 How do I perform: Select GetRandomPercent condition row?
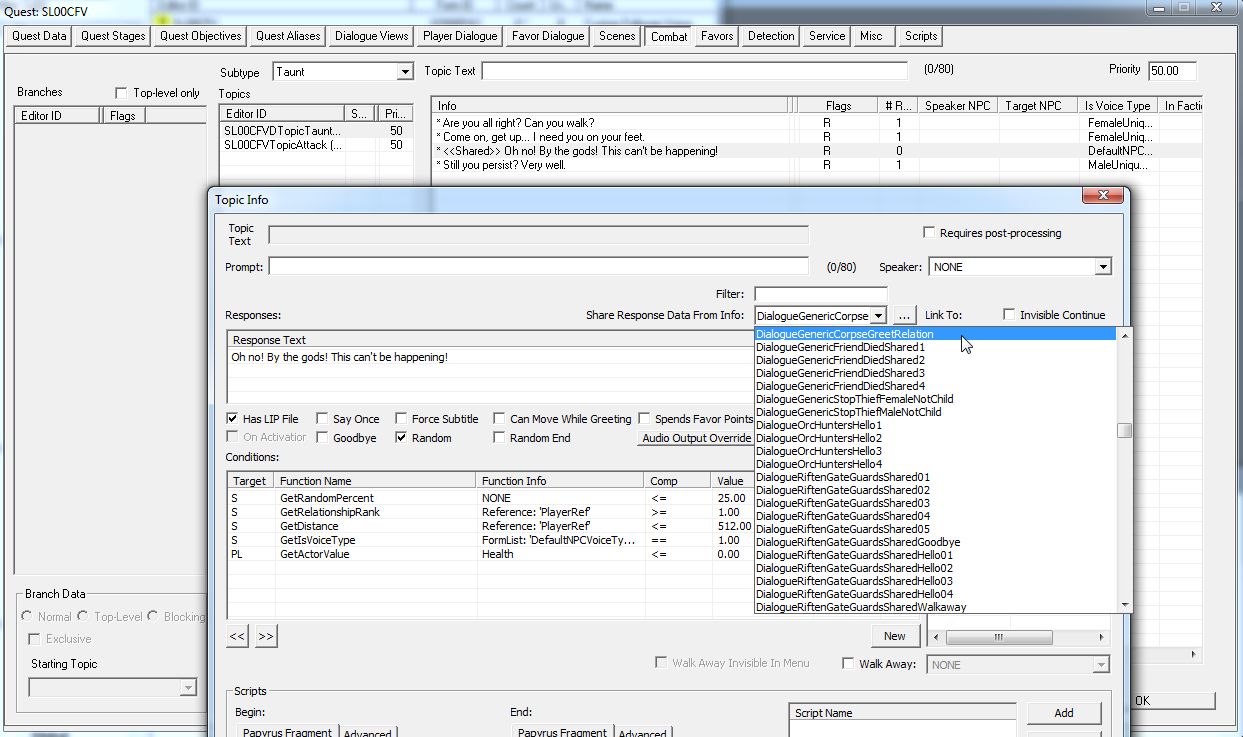(490, 498)
